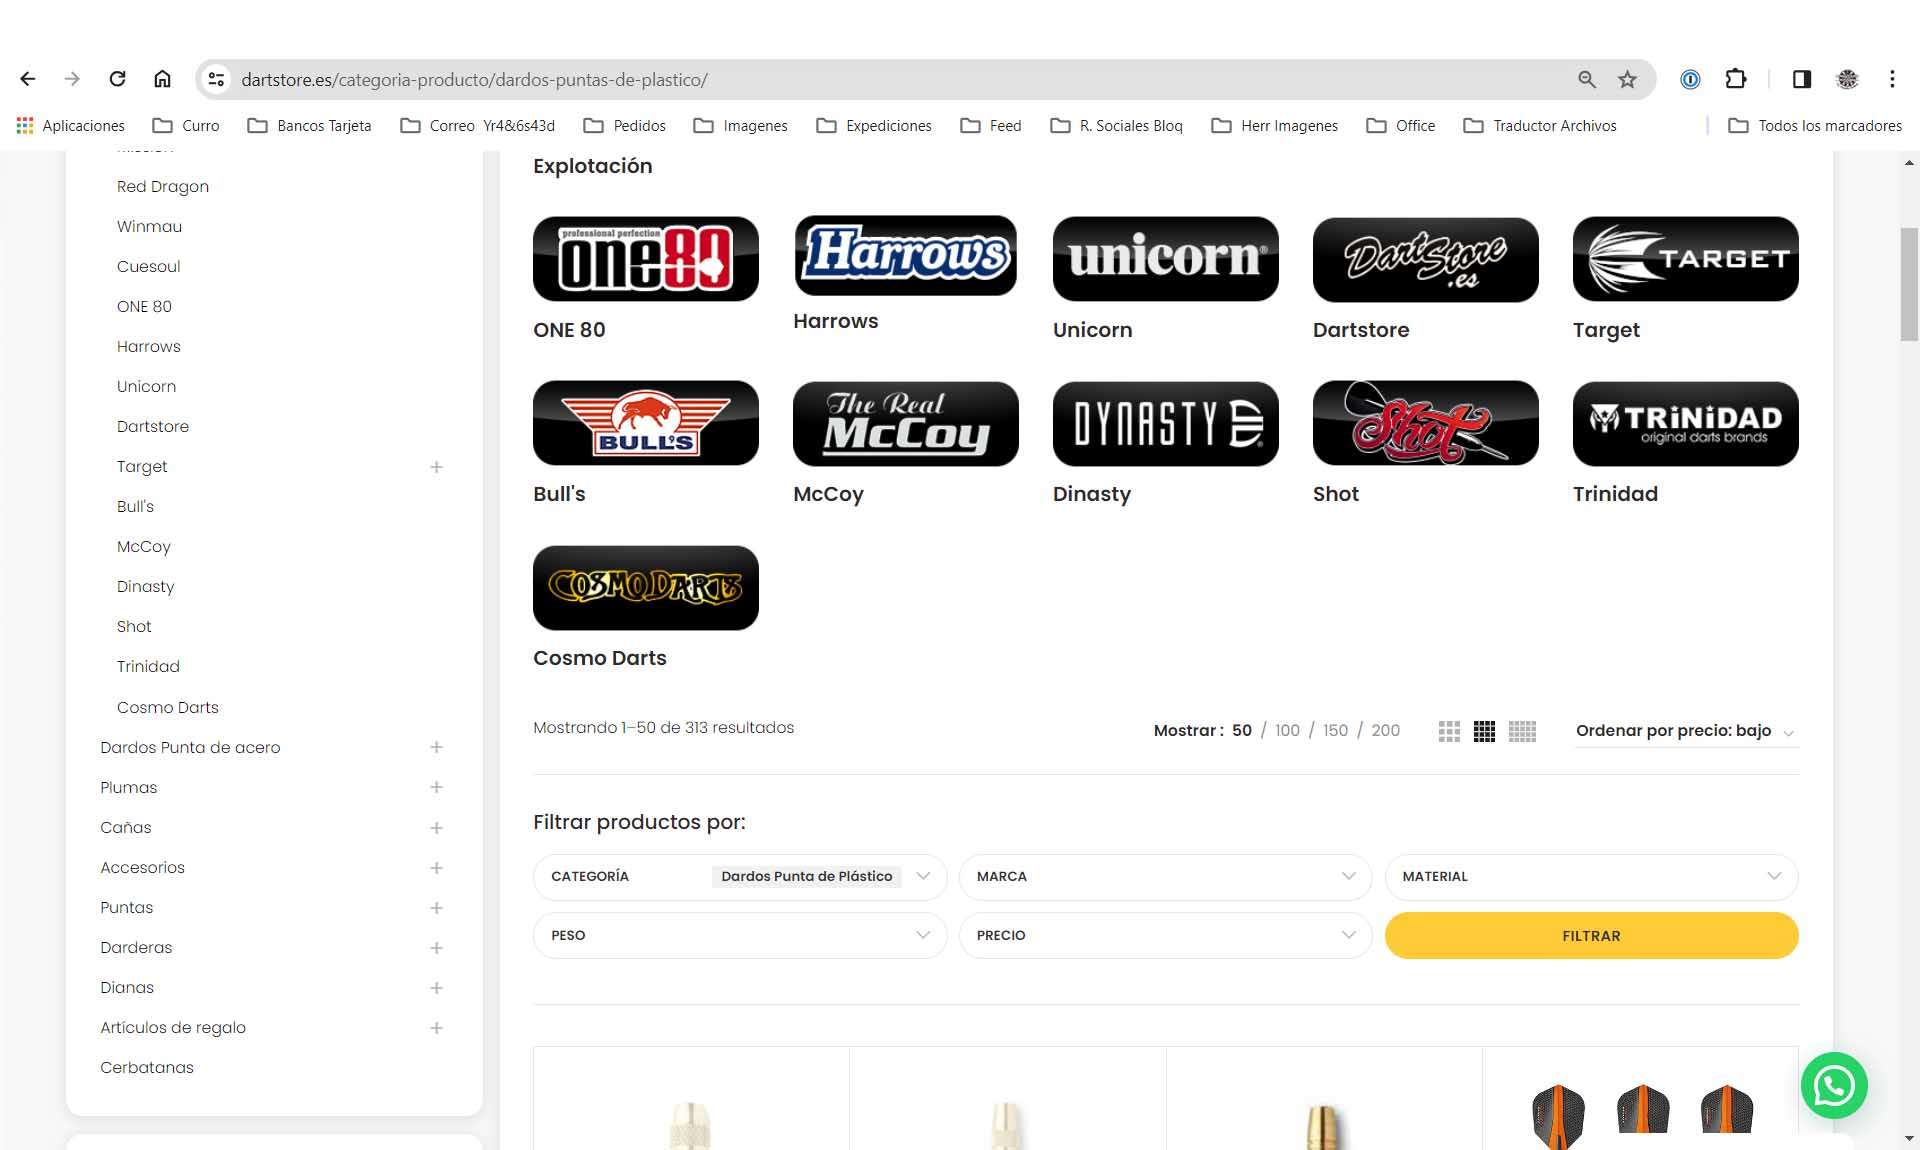View site information icon in address bar

(x=216, y=79)
